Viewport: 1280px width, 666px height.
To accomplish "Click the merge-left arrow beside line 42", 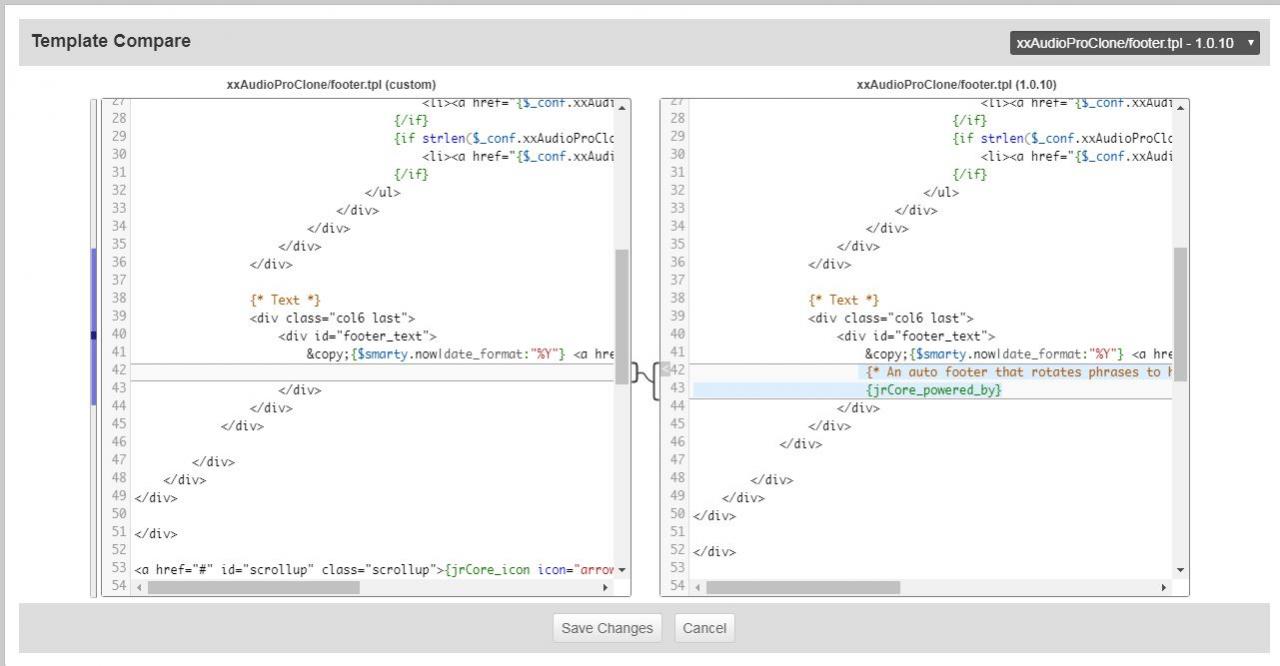I will point(665,369).
